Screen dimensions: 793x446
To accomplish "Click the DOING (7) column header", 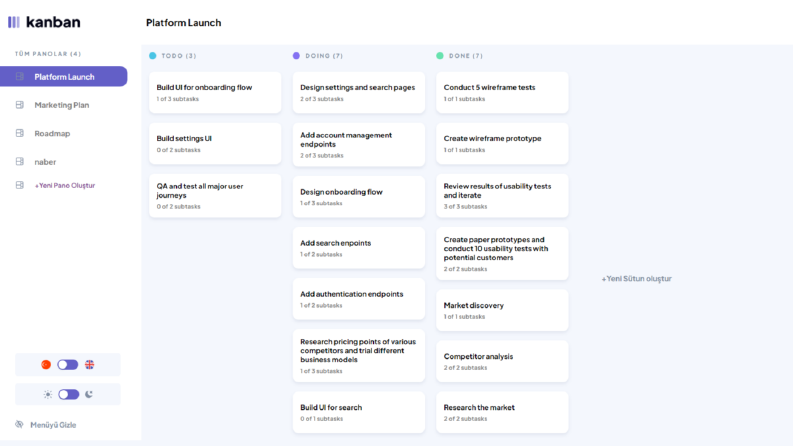I will (324, 56).
